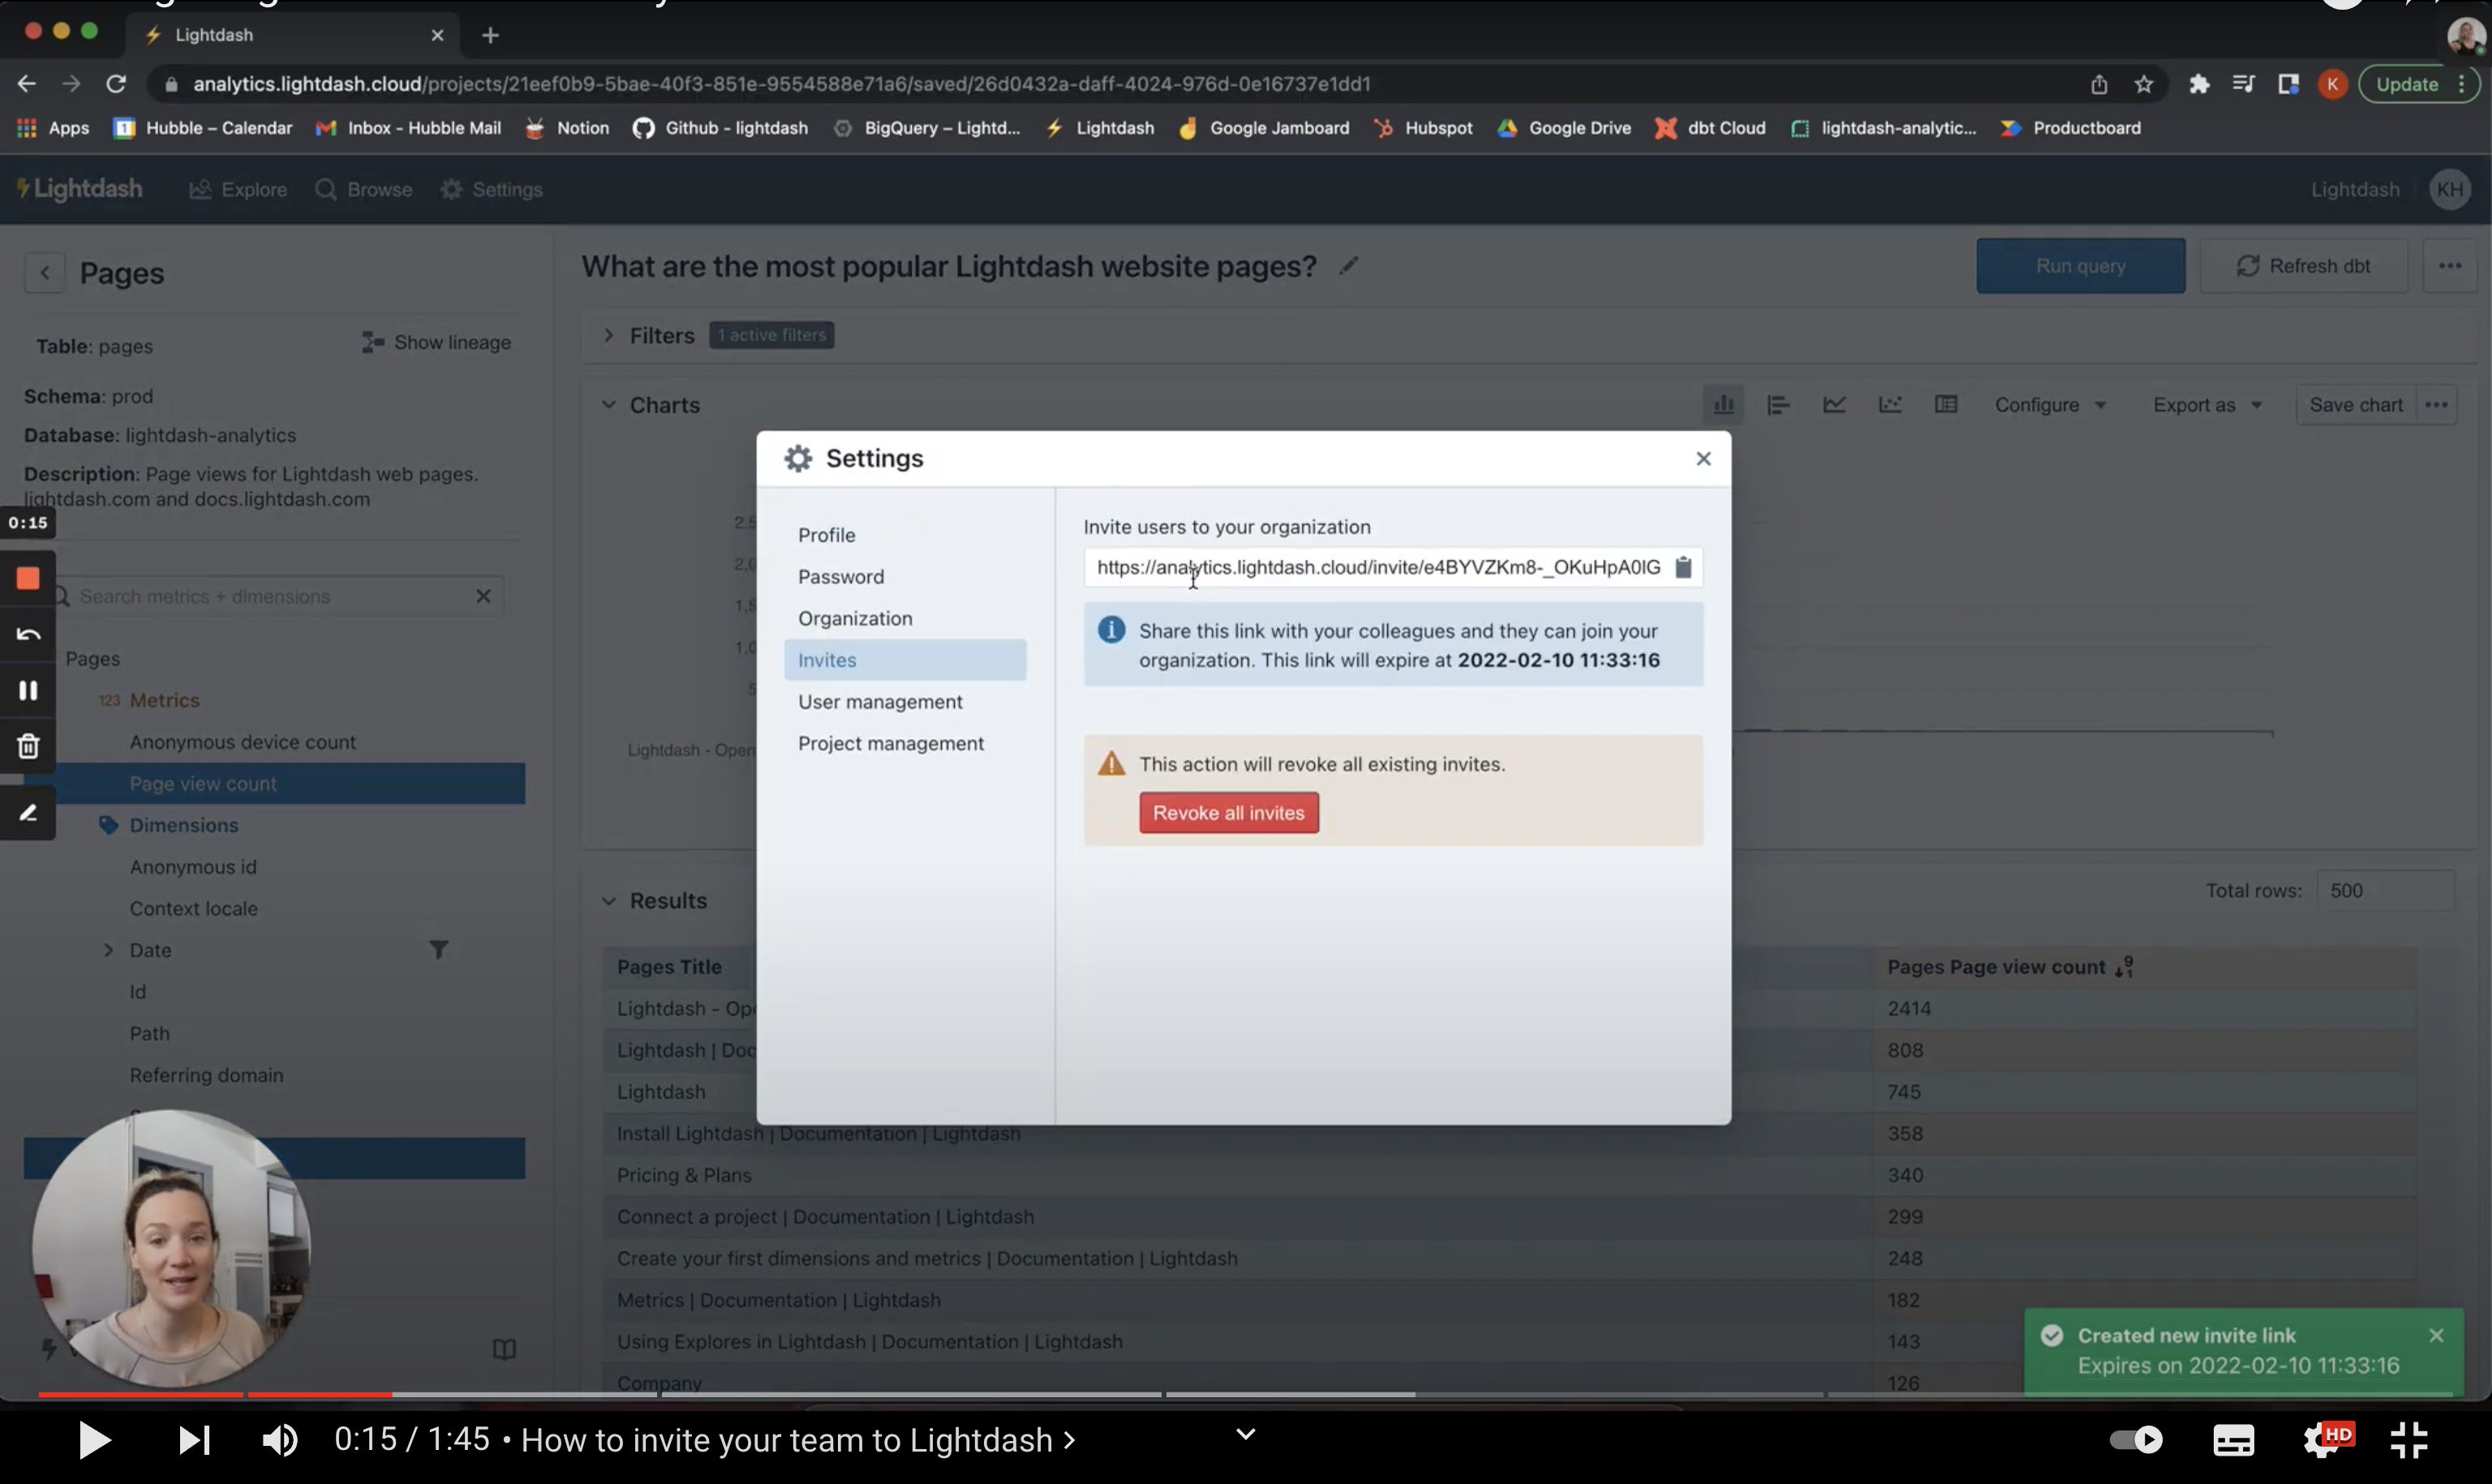Switch to Organization settings tab
The image size is (2492, 1484).
click(x=854, y=618)
